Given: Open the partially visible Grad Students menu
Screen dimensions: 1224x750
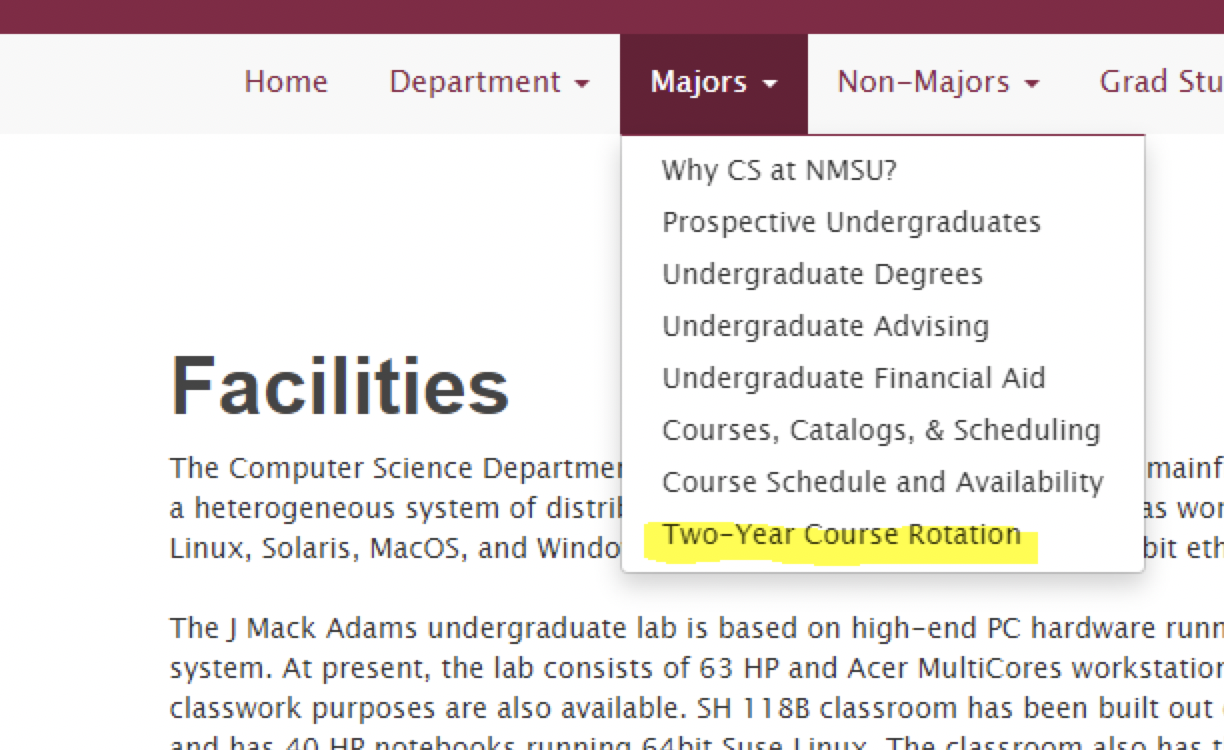Looking at the screenshot, I should pos(1160,82).
